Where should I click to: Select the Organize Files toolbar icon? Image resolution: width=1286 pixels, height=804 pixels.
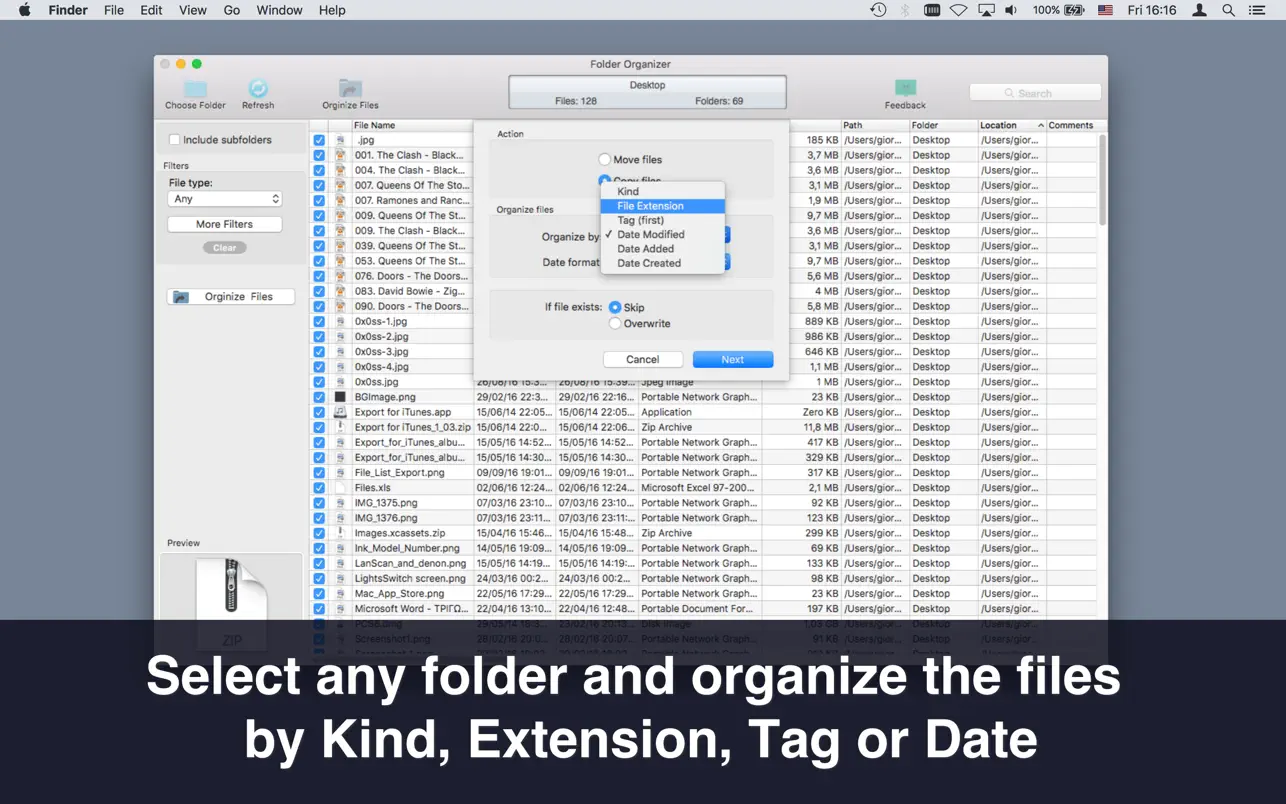click(349, 90)
